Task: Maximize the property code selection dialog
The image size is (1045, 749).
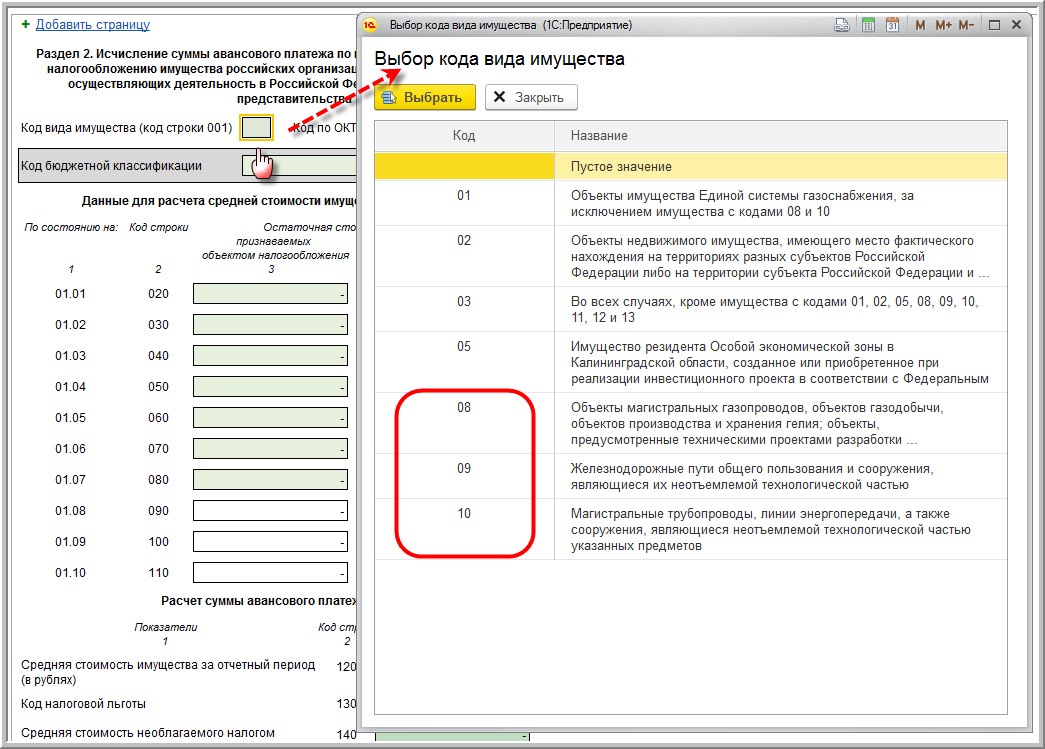Action: 995,25
